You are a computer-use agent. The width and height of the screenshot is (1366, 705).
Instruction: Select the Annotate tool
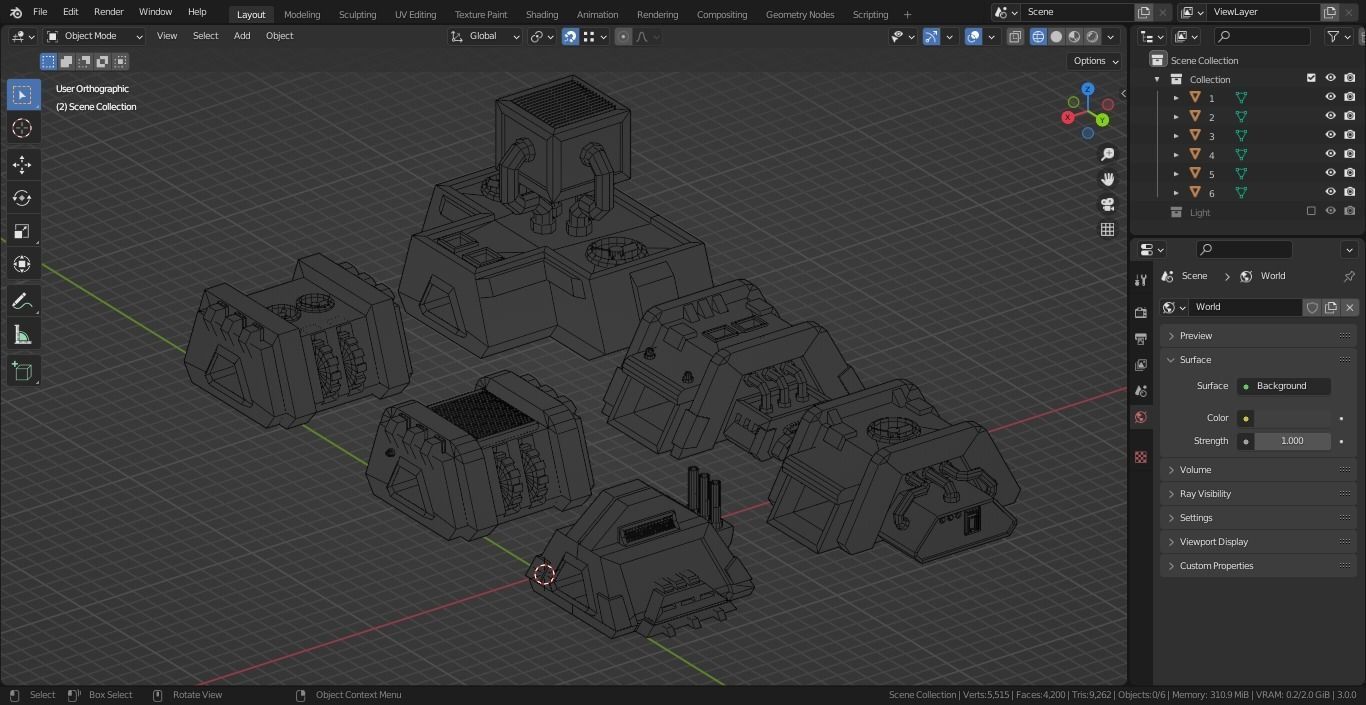click(x=21, y=300)
